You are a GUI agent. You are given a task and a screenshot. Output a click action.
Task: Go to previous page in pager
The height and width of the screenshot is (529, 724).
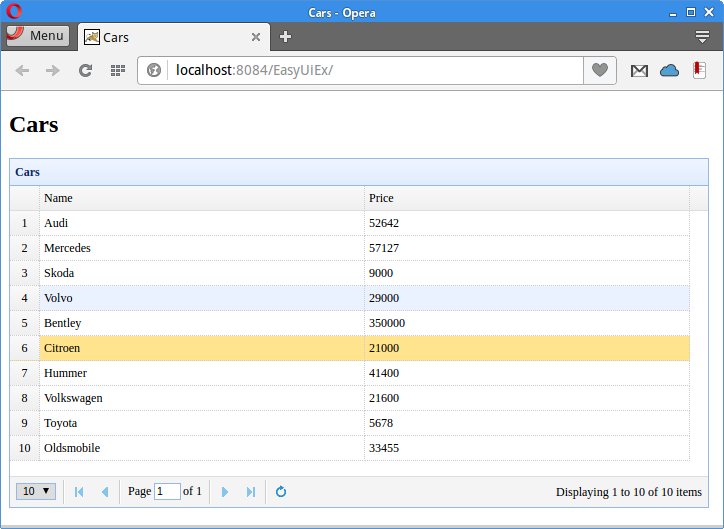click(x=105, y=492)
